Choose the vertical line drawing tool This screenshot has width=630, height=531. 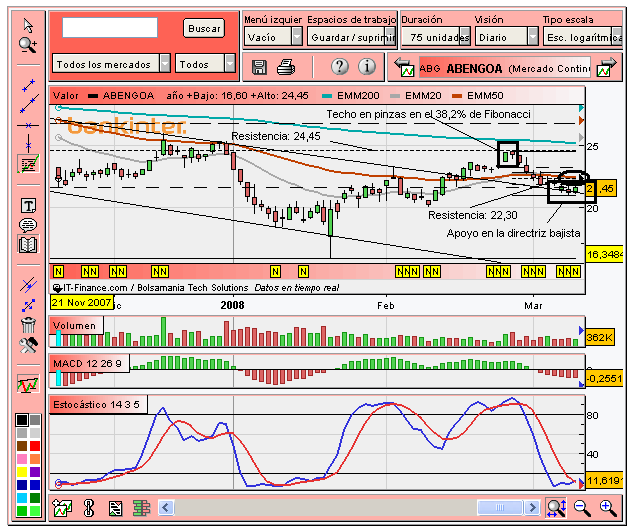click(x=28, y=143)
